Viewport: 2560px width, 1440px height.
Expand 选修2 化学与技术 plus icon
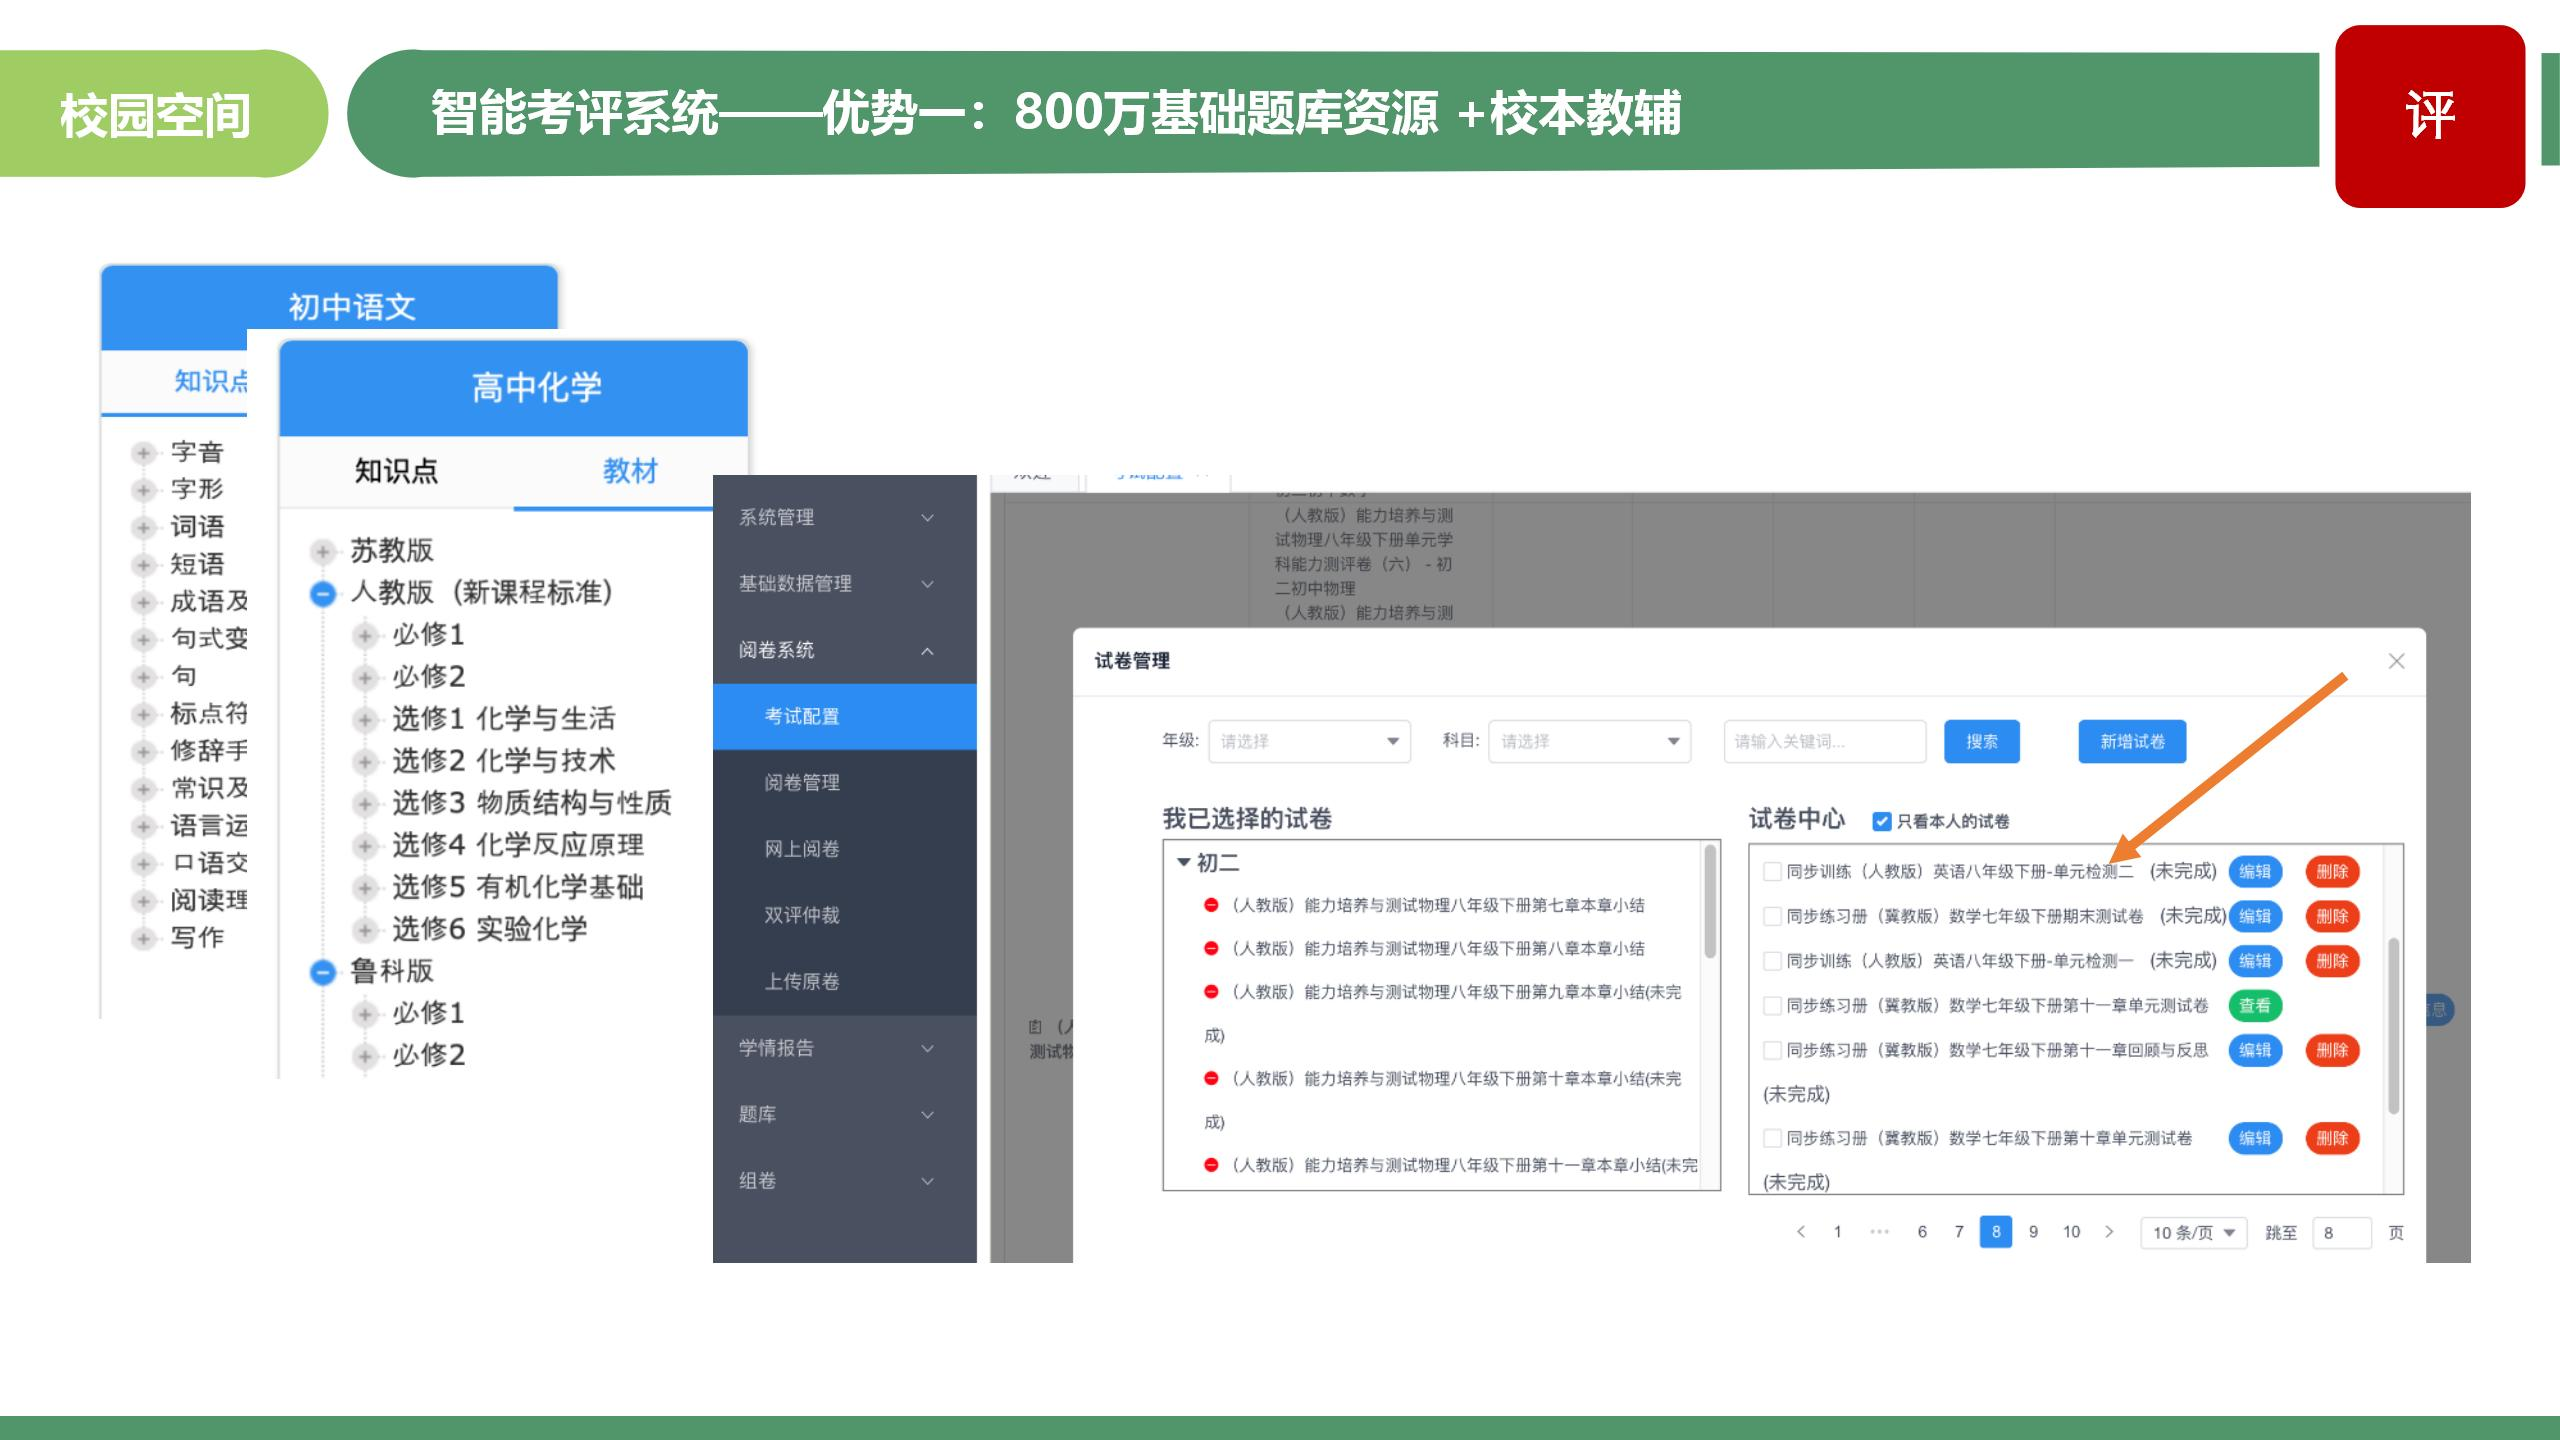365,761
